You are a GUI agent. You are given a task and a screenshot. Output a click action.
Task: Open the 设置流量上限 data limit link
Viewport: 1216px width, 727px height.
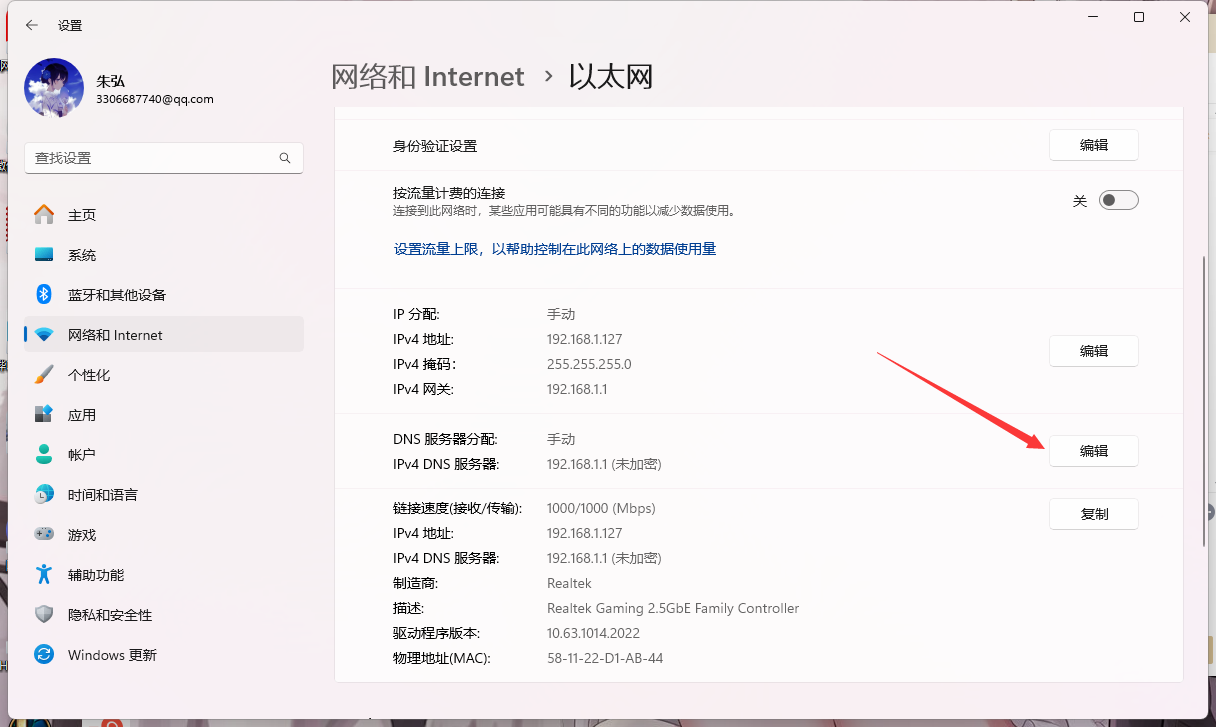(x=554, y=249)
